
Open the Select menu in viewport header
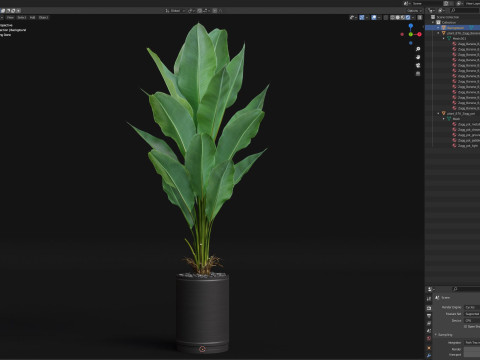tap(22, 17)
